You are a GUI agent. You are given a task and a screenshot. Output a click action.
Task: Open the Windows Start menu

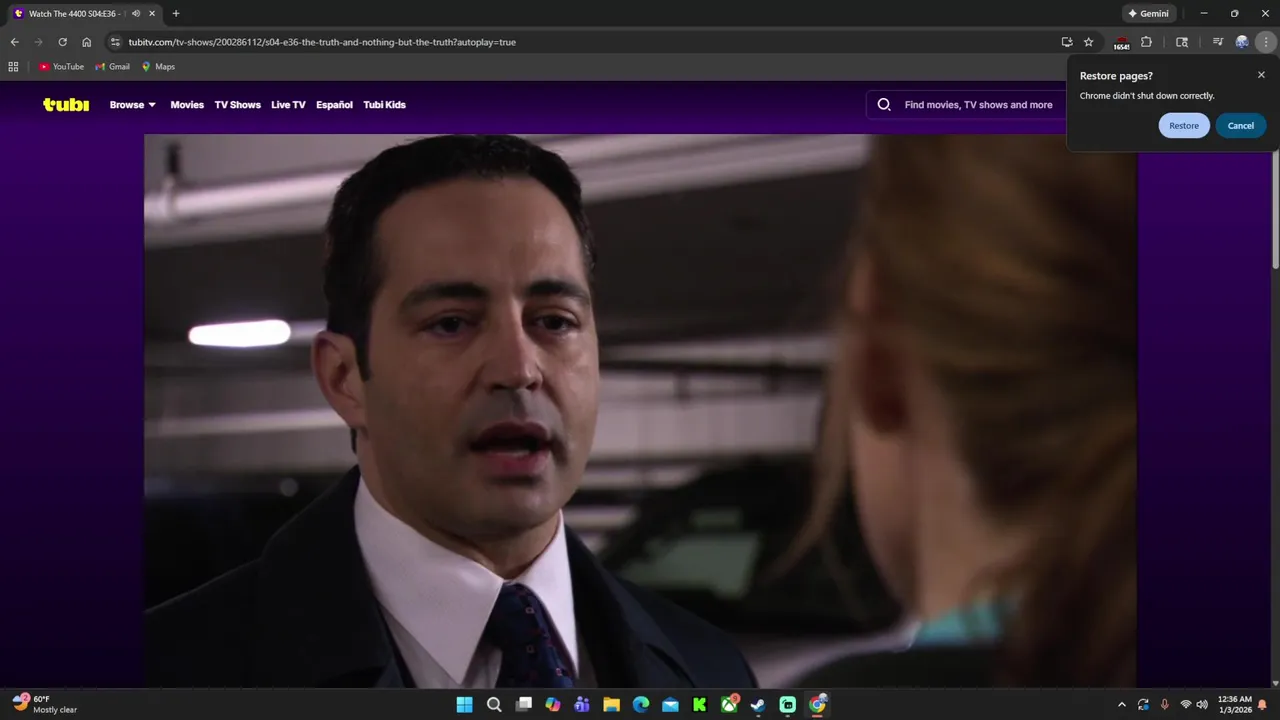pyautogui.click(x=465, y=705)
